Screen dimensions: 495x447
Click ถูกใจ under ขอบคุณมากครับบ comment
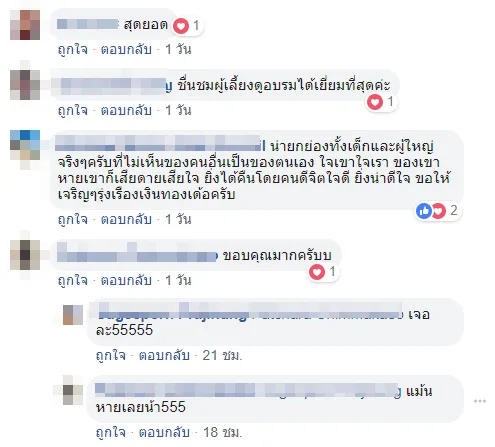coord(73,280)
